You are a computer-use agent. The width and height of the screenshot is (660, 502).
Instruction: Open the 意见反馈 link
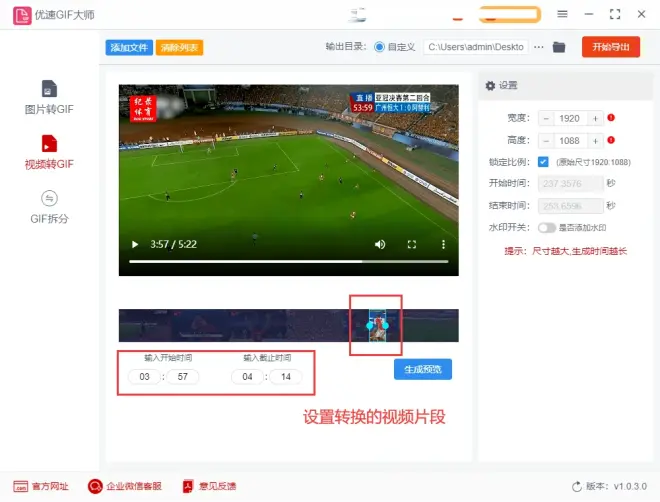tap(209, 486)
